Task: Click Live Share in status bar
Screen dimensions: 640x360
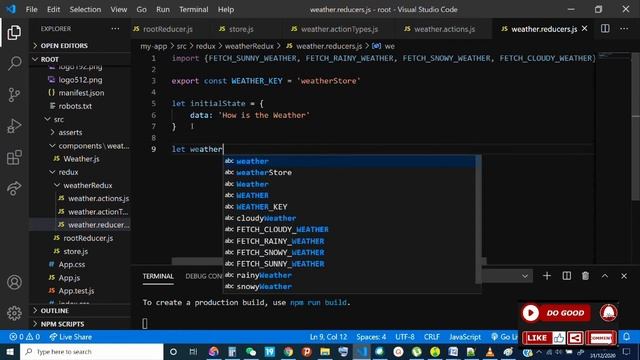Action: click(71, 337)
